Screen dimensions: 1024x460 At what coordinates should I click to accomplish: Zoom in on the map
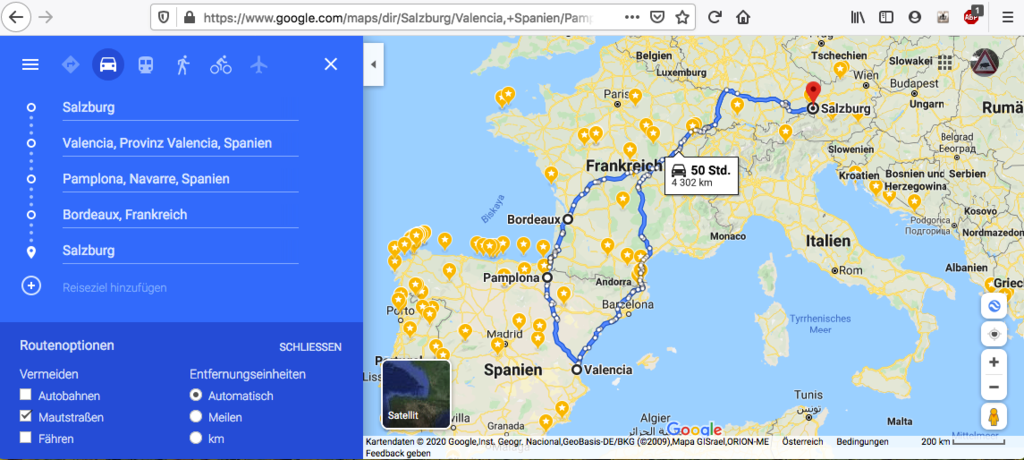[994, 362]
